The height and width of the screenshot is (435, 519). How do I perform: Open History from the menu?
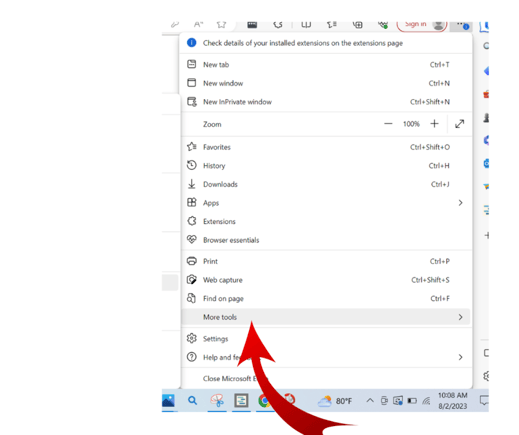(326, 166)
